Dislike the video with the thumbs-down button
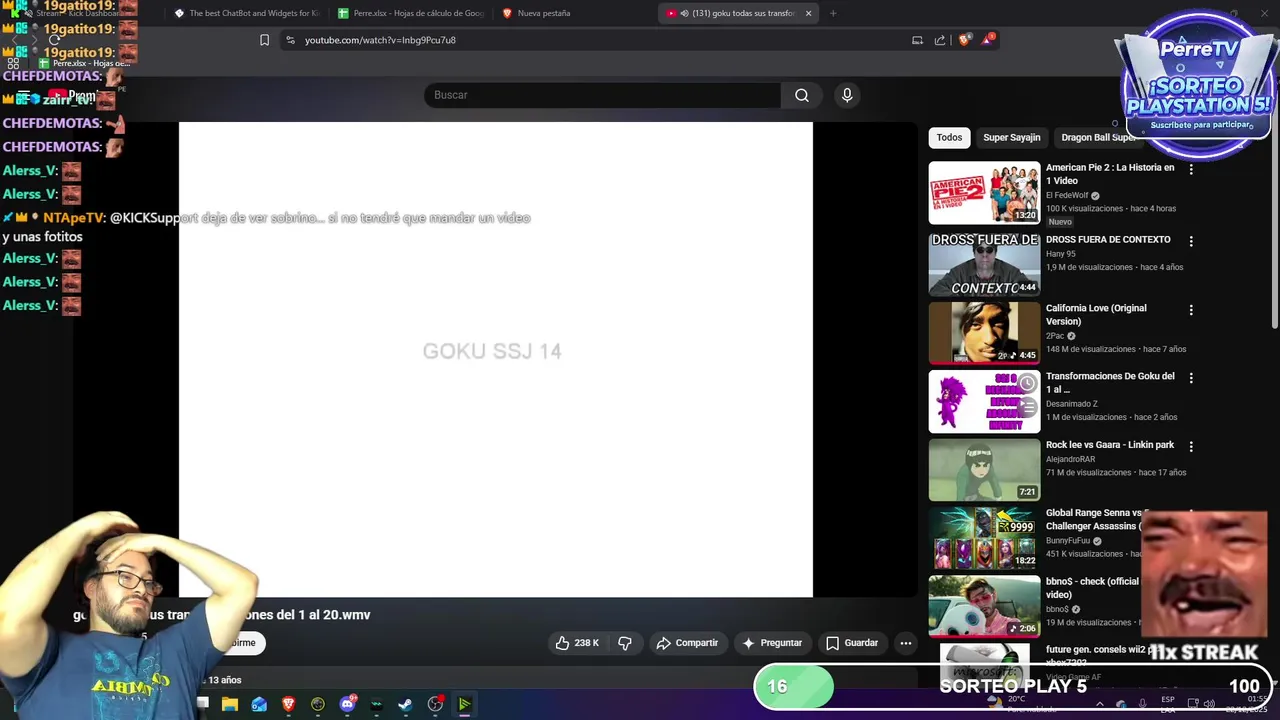 pyautogui.click(x=625, y=643)
